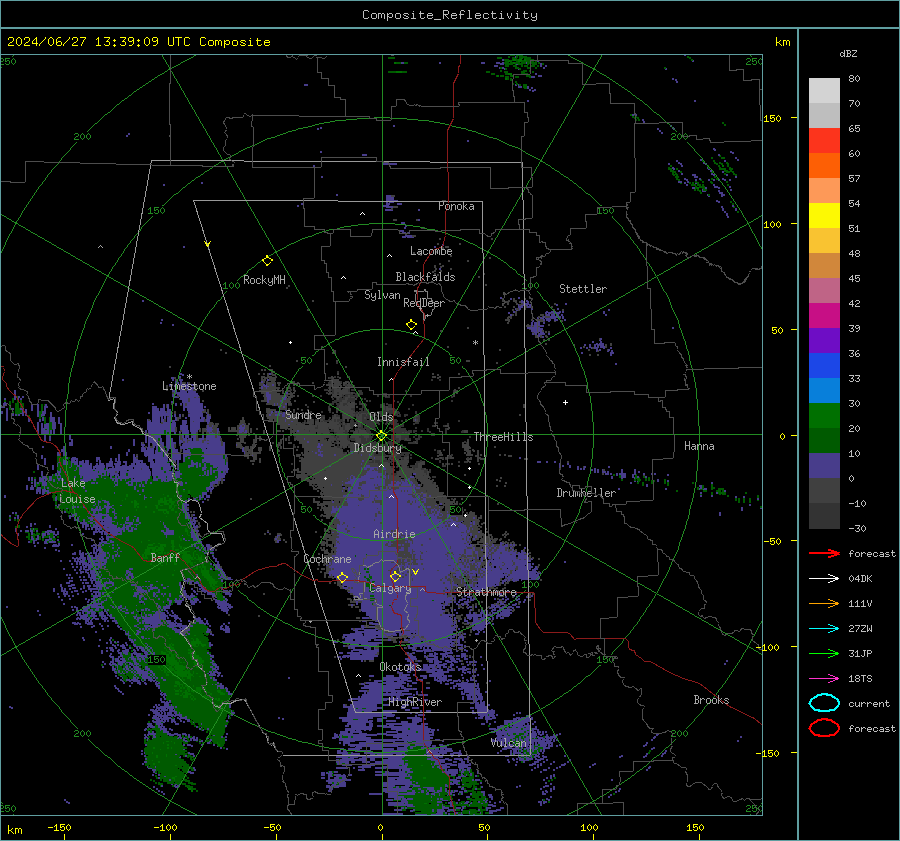Click the '-30' dBZ scale value
This screenshot has height=841, width=900.
pos(857,528)
